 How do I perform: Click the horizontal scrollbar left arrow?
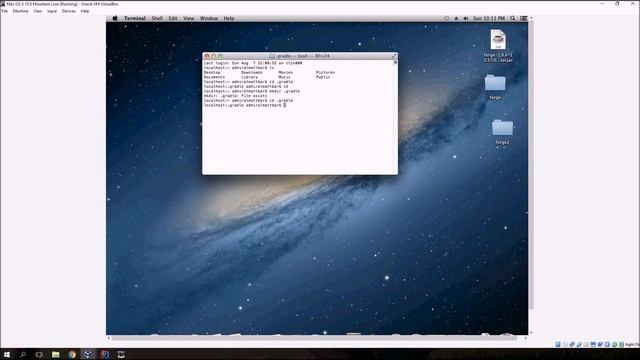pos(109,338)
